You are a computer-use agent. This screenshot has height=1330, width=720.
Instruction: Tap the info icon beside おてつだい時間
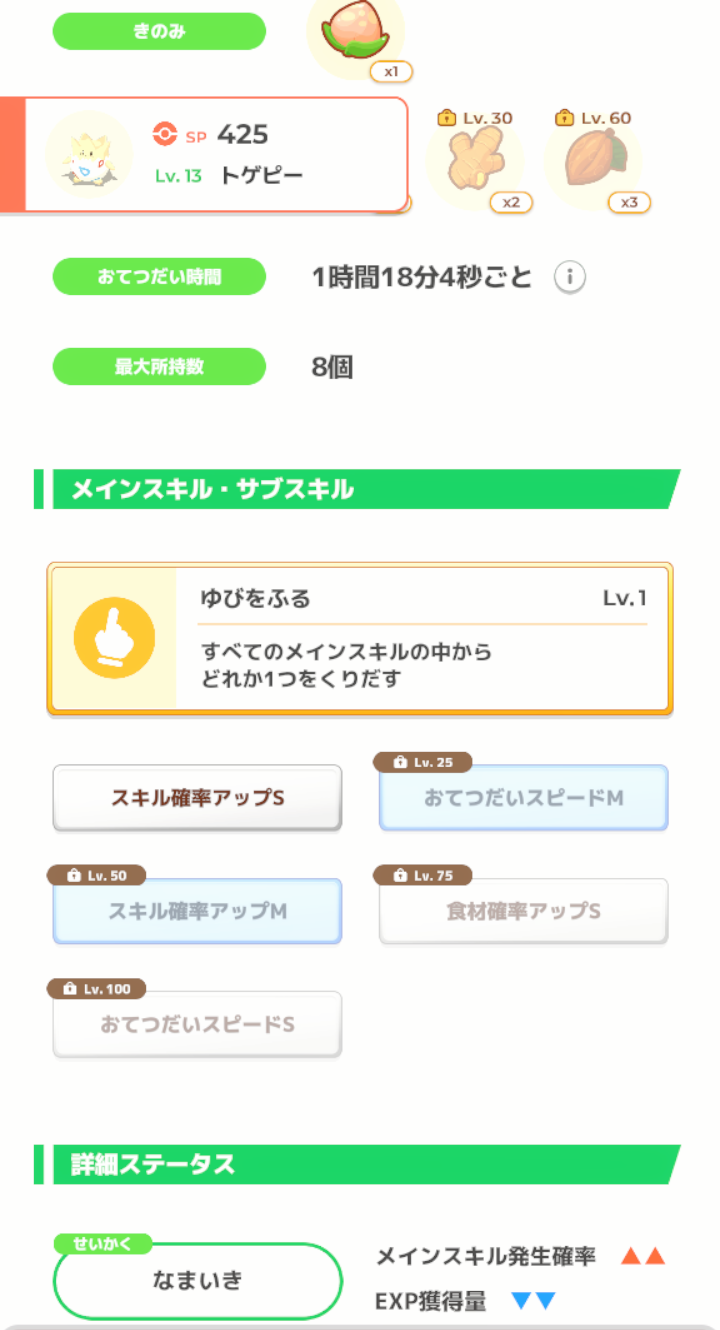click(569, 277)
